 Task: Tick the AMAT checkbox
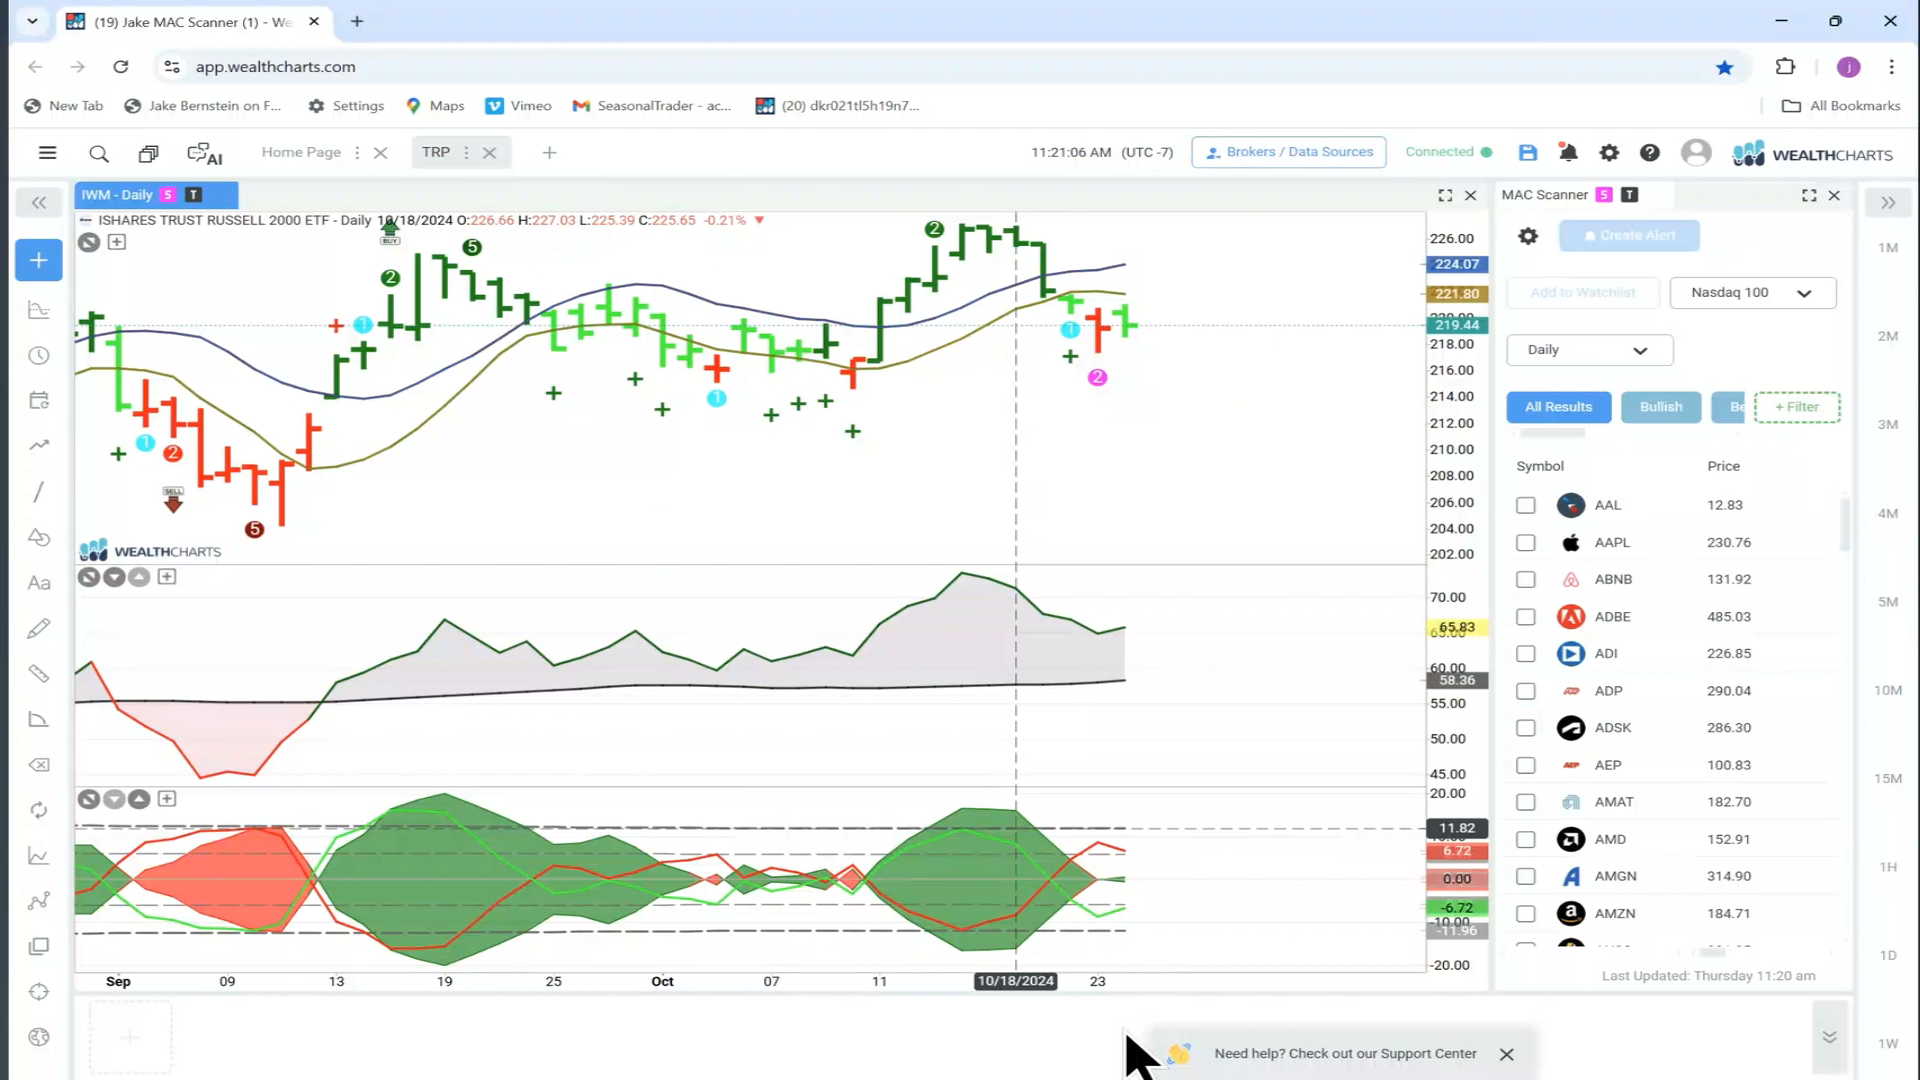[x=1525, y=802]
